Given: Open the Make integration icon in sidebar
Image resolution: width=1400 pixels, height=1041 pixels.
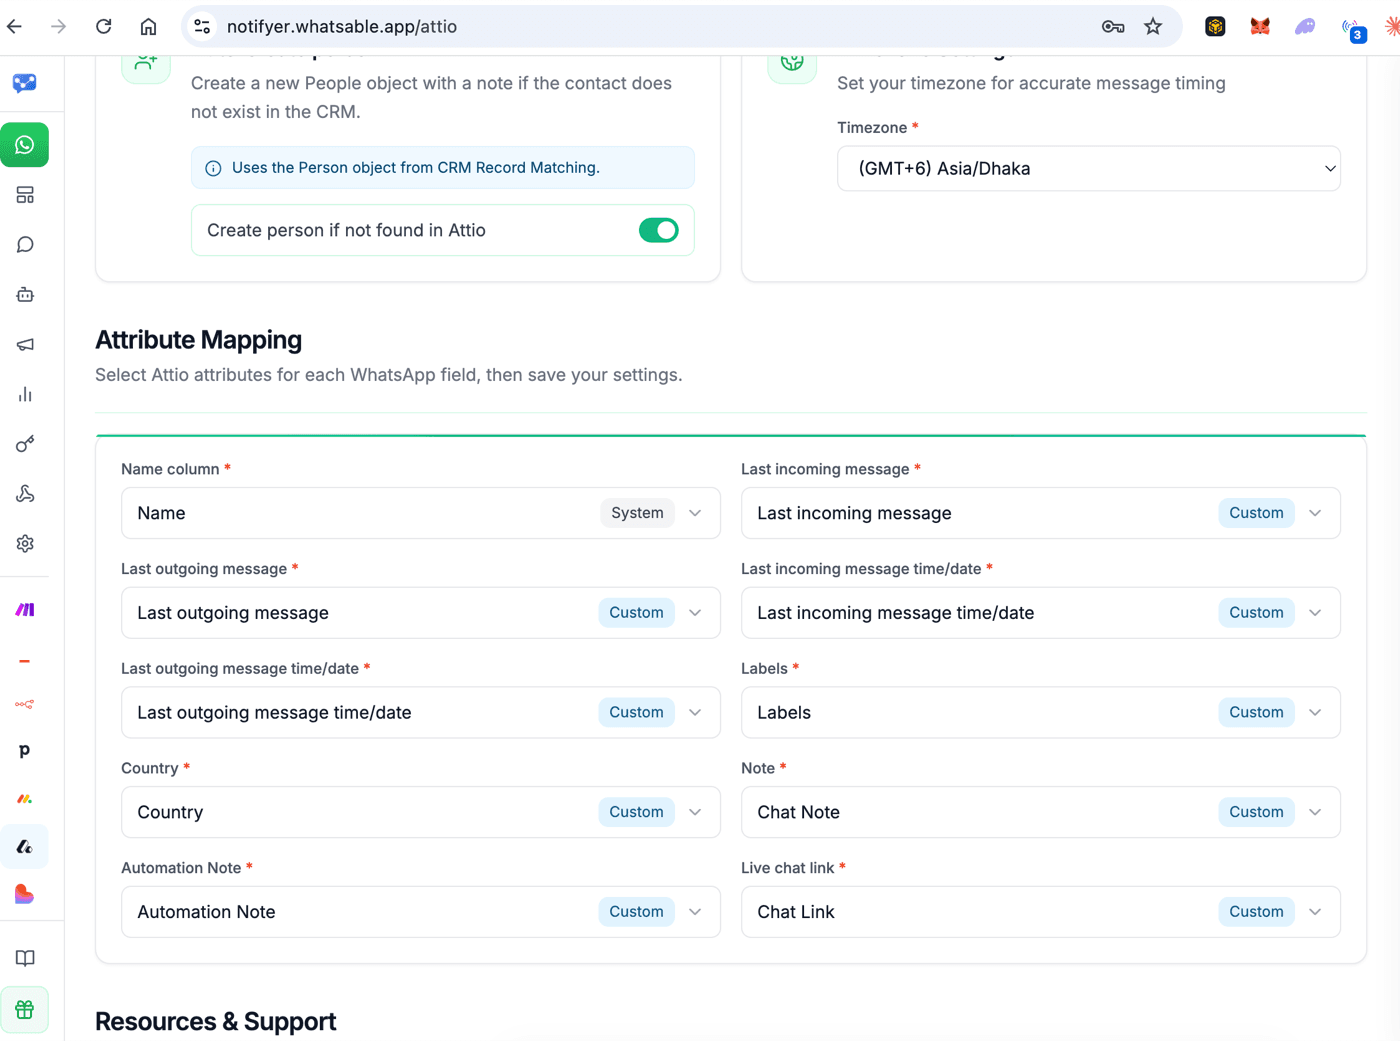Looking at the screenshot, I should click(x=25, y=610).
